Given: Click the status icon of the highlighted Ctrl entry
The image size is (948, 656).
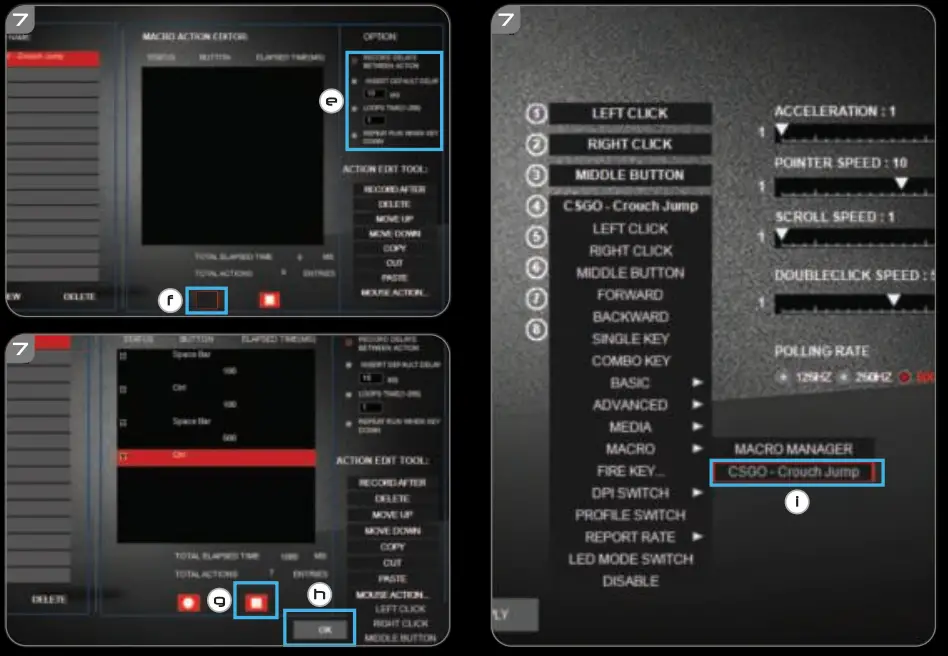Looking at the screenshot, I should (123, 458).
